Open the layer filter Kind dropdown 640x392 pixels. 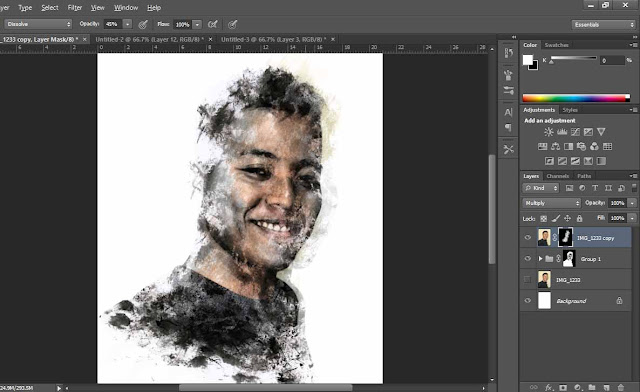pos(541,188)
